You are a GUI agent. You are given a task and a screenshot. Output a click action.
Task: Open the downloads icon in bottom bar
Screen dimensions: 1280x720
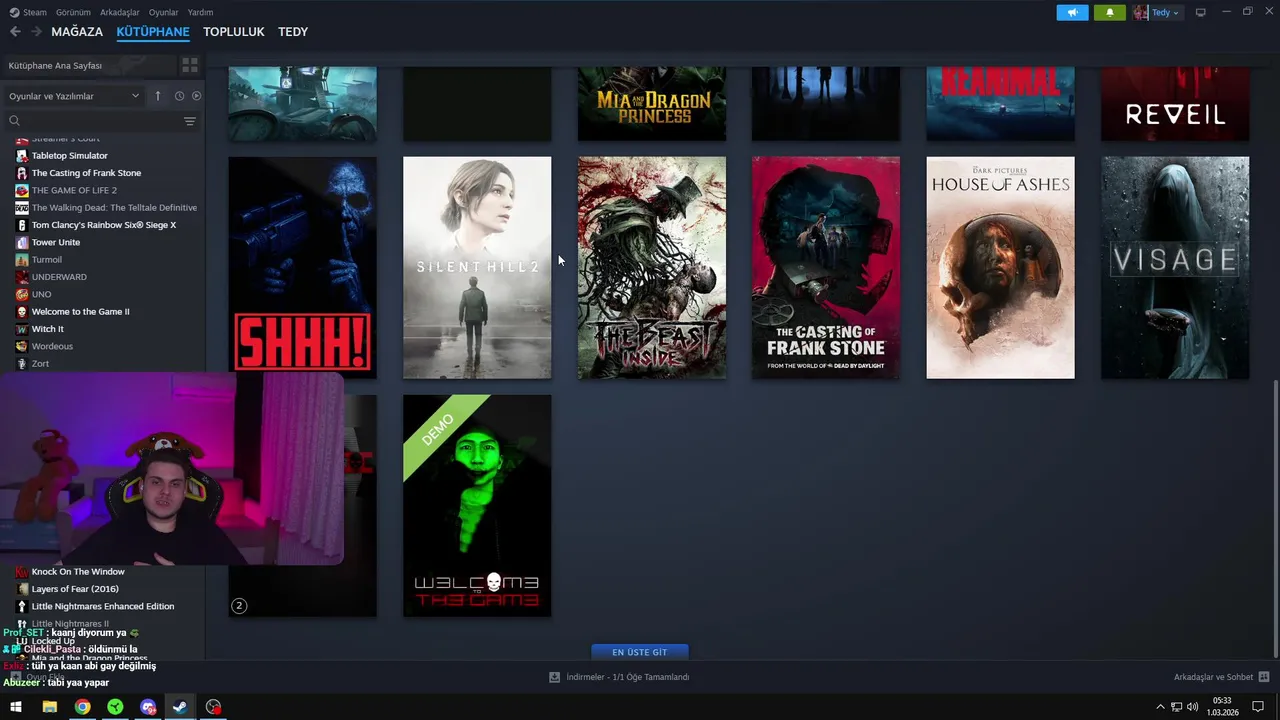pyautogui.click(x=554, y=677)
